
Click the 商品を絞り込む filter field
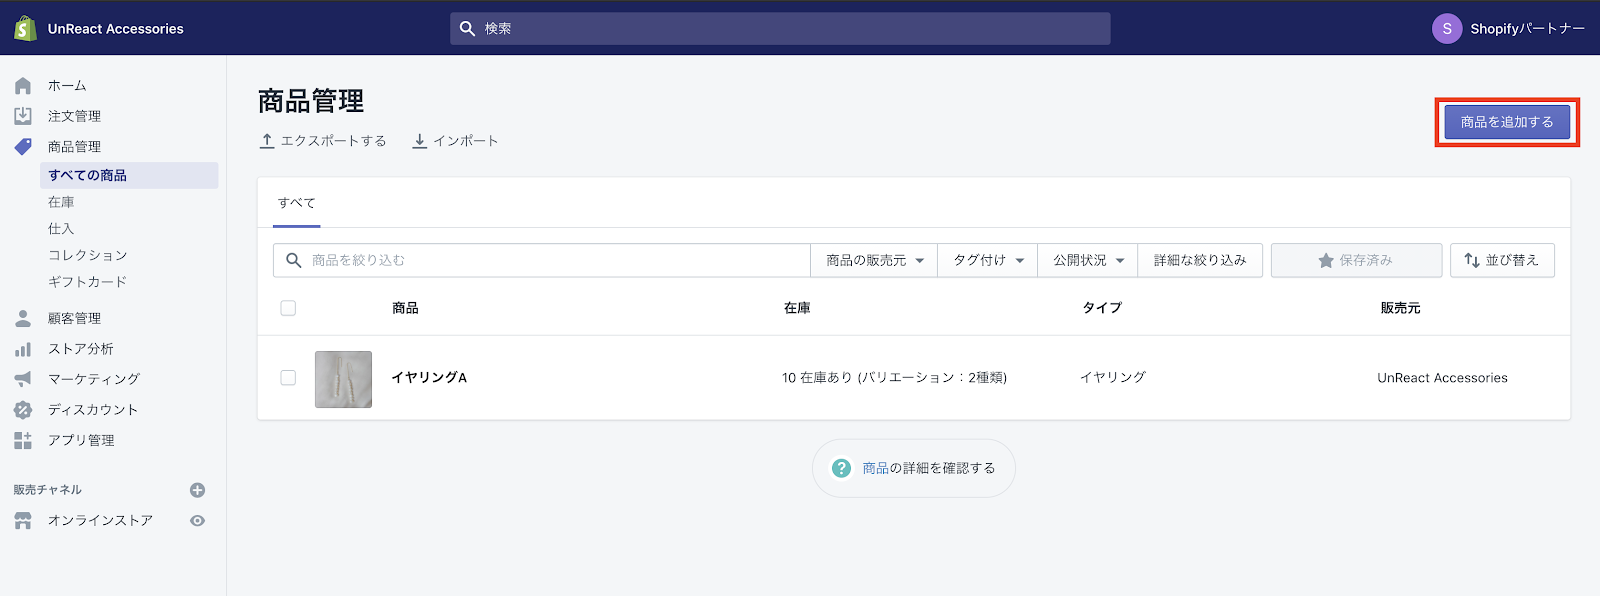(550, 260)
